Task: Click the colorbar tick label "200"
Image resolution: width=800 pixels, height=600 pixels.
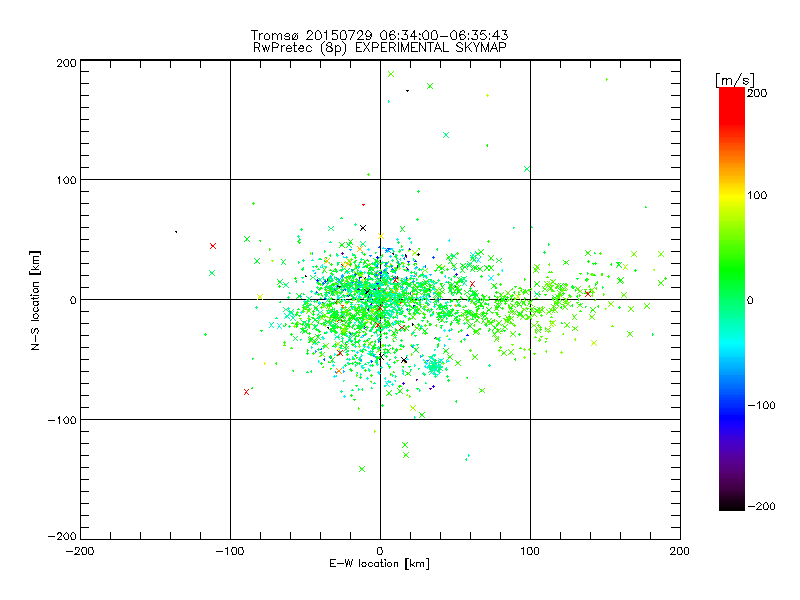Action: 757,93
